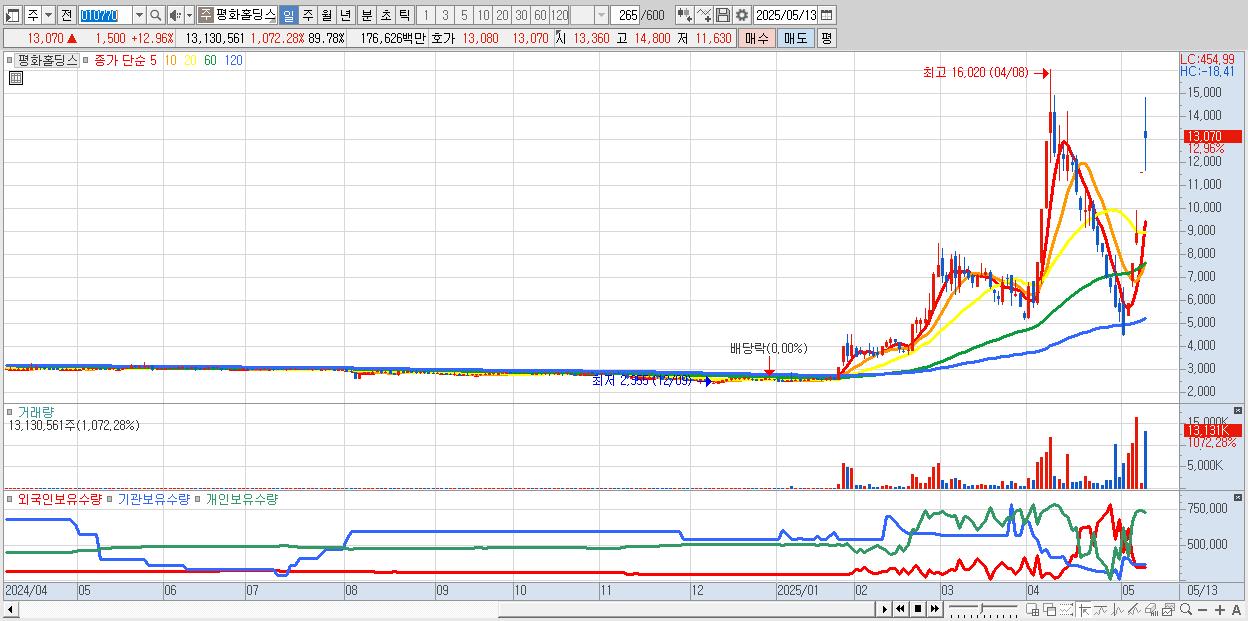Click the 5-day moving average color label
The height and width of the screenshot is (621, 1248).
tap(153, 60)
